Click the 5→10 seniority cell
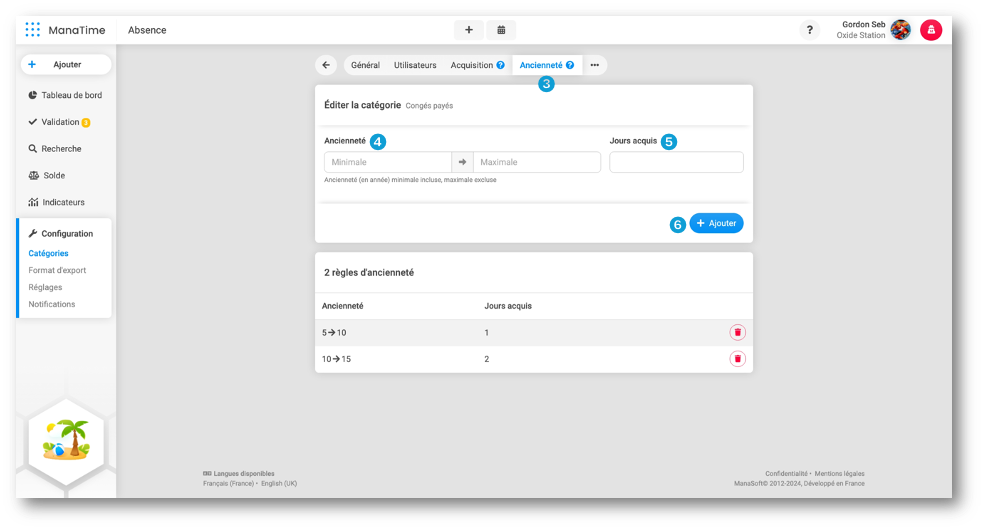The image size is (983, 529). point(334,333)
